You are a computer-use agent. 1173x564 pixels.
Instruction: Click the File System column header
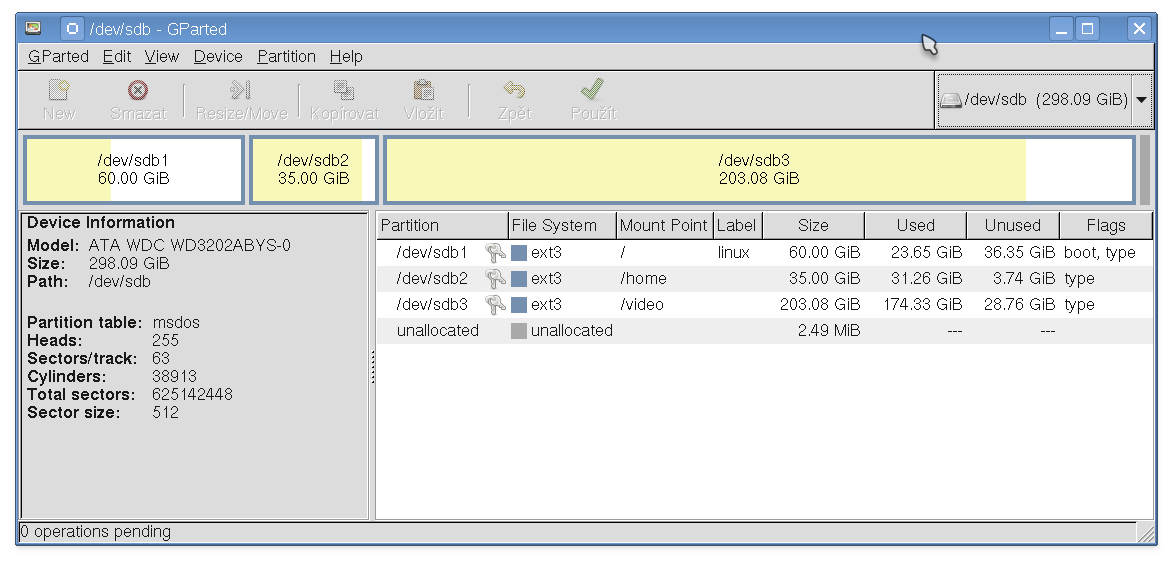[x=554, y=225]
